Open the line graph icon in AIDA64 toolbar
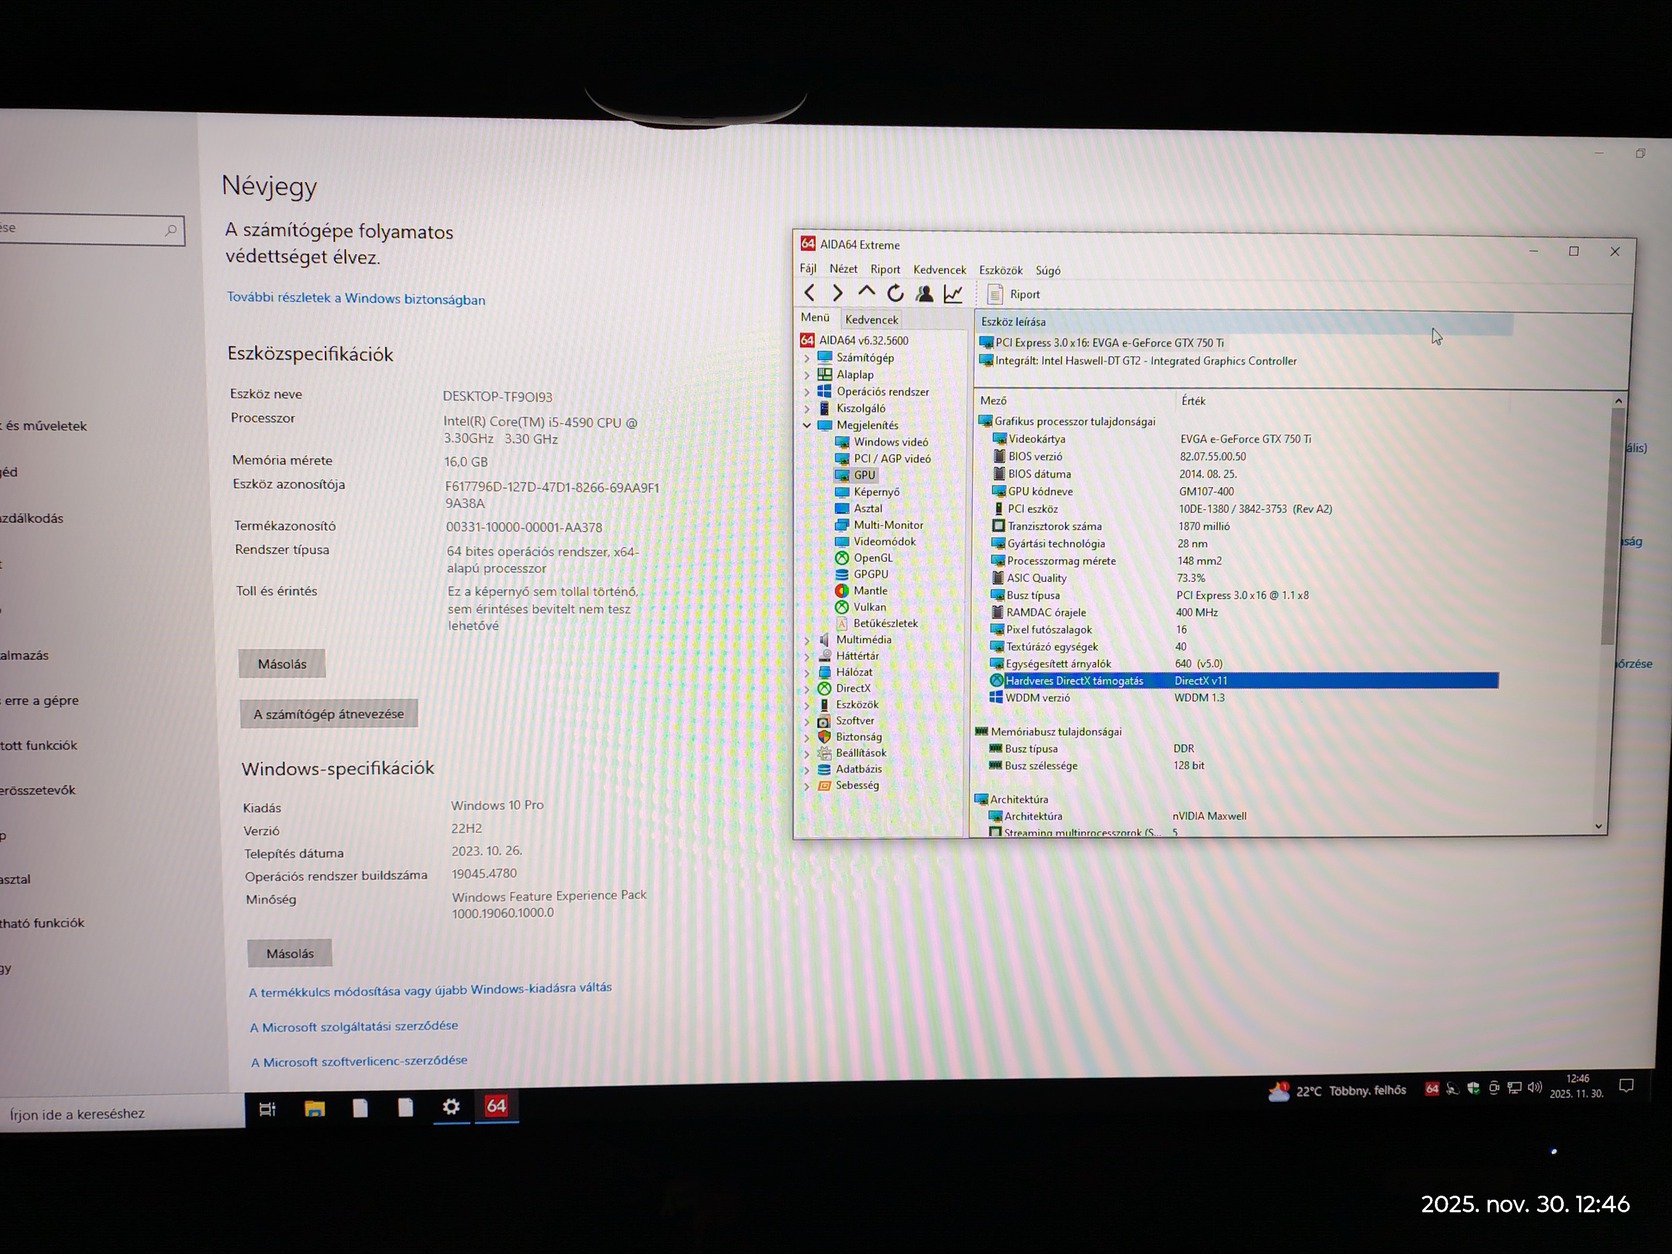The width and height of the screenshot is (1672, 1254). tap(953, 293)
